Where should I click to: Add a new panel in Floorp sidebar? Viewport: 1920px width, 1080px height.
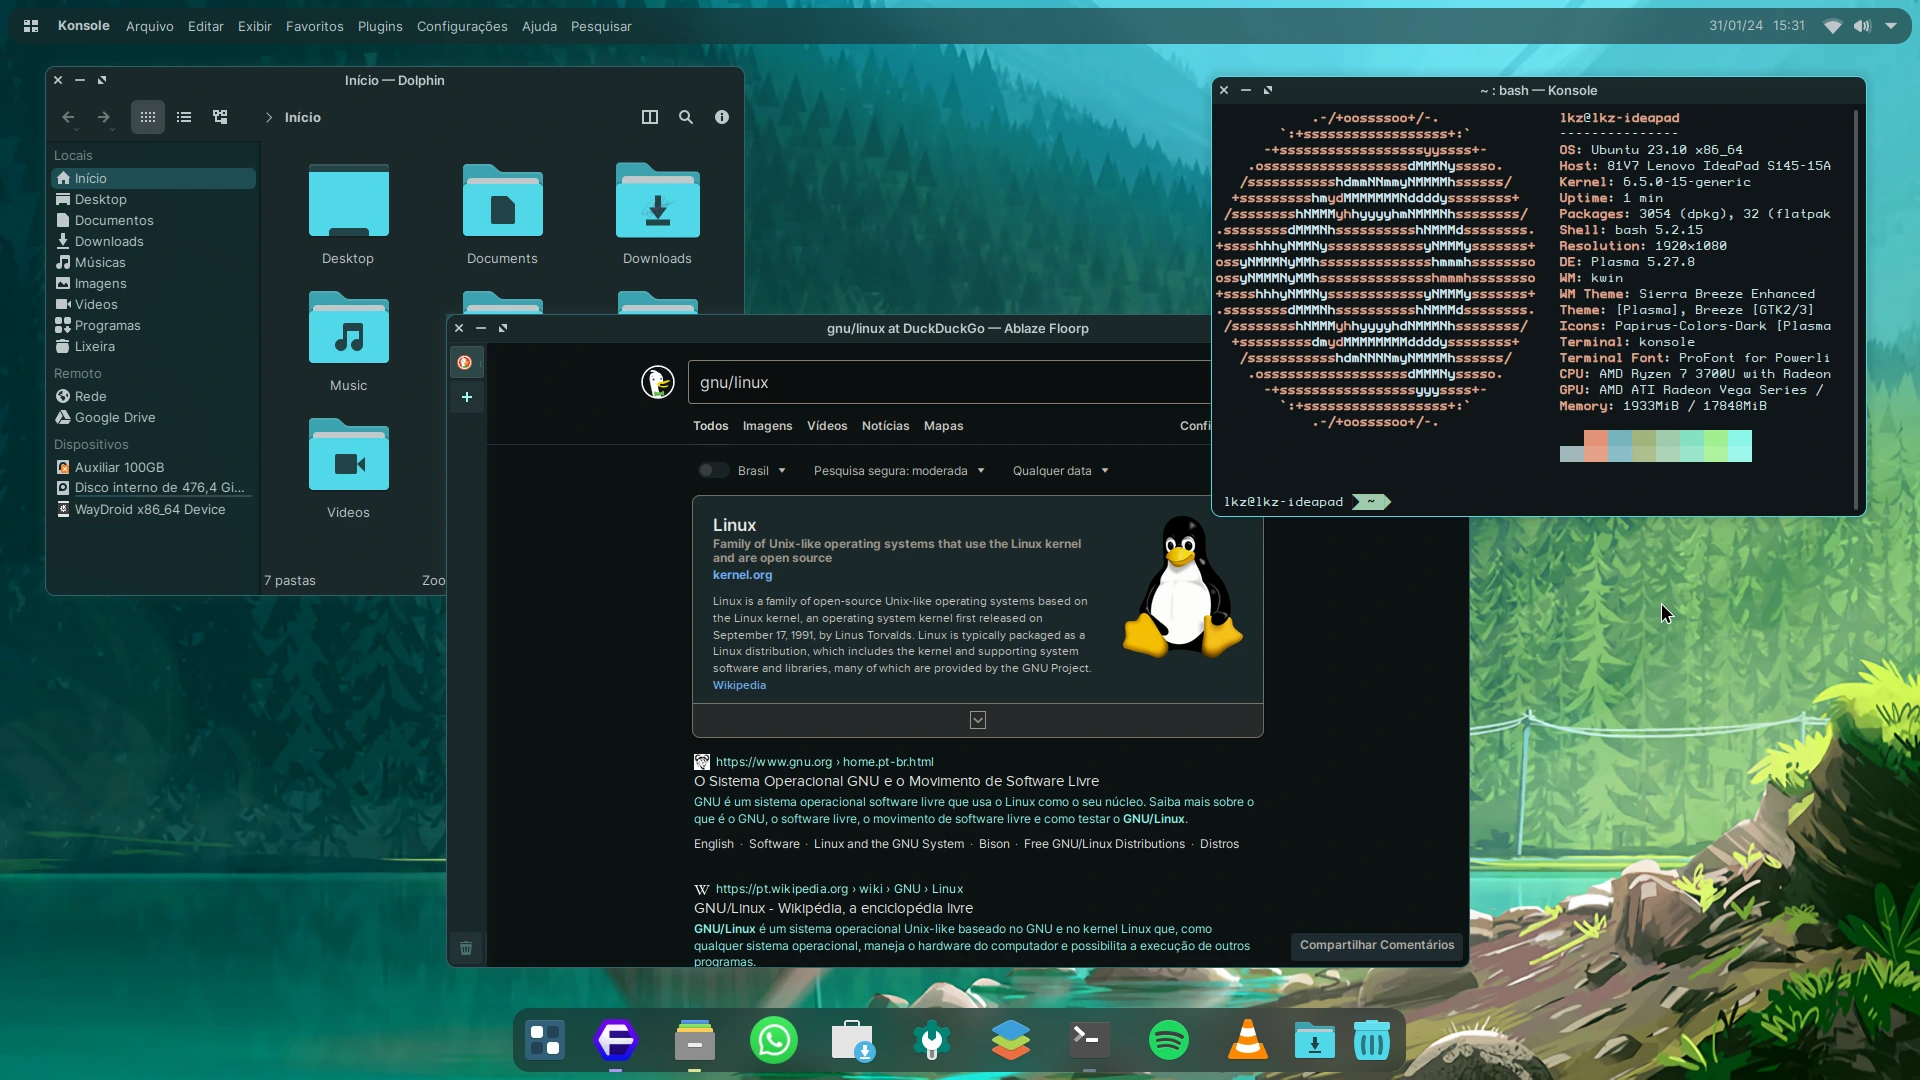coord(466,397)
